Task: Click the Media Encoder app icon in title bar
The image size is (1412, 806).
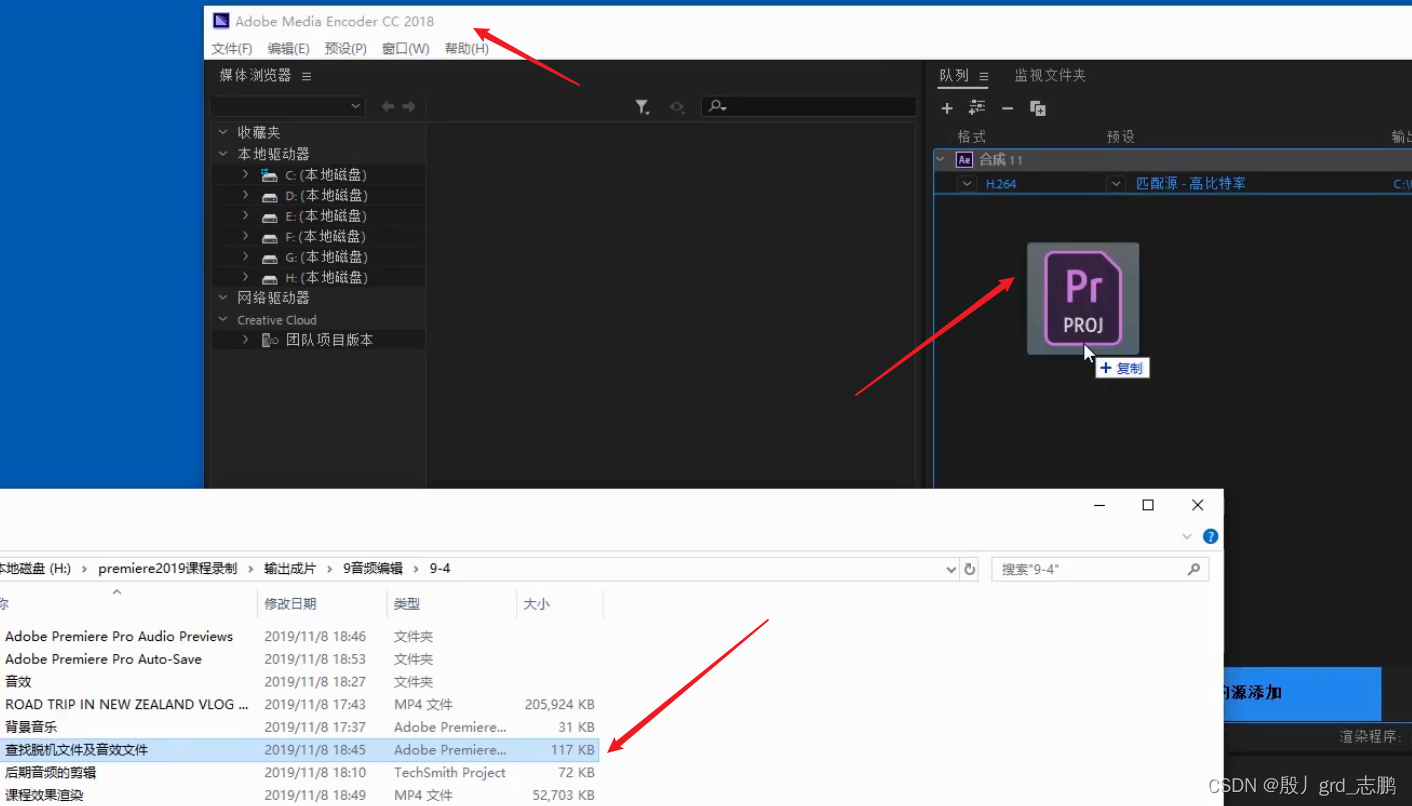Action: coord(221,21)
